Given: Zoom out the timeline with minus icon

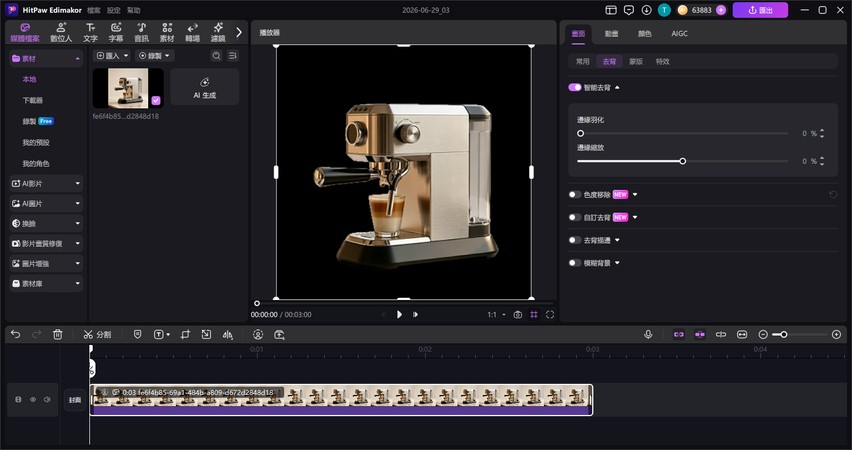Looking at the screenshot, I should click(763, 334).
